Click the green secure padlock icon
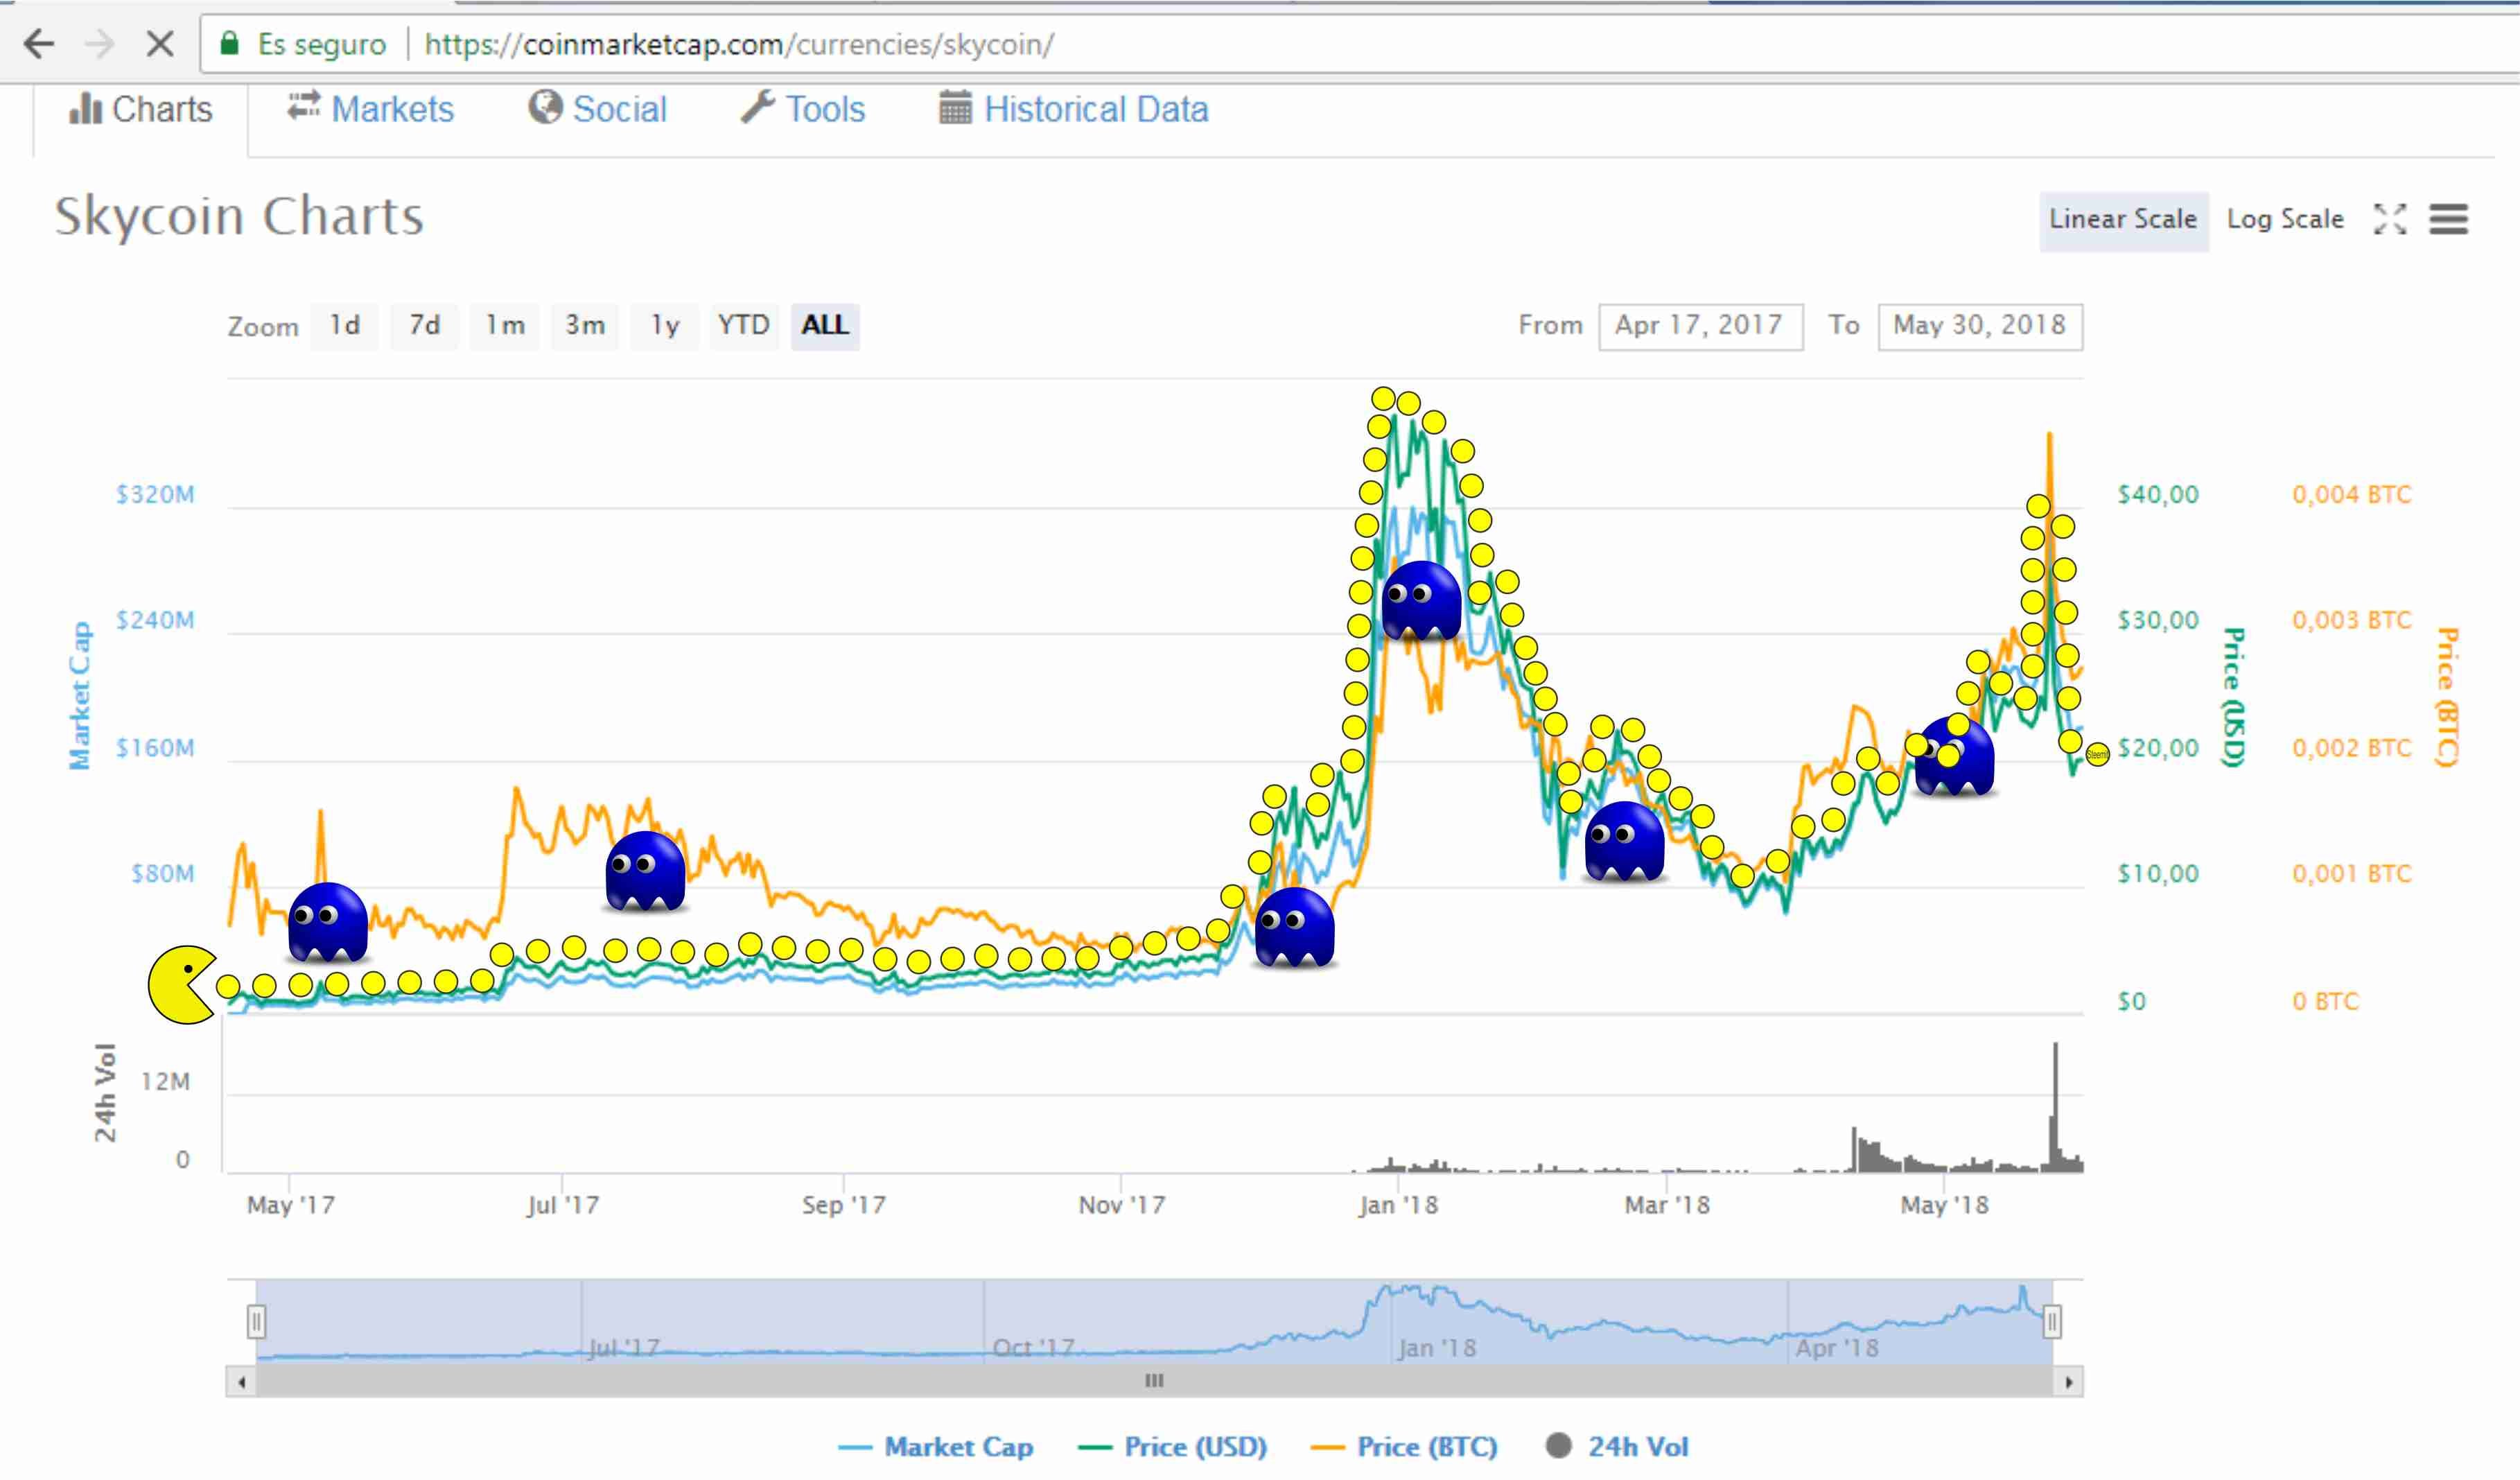The width and height of the screenshot is (2520, 1480). pyautogui.click(x=229, y=43)
